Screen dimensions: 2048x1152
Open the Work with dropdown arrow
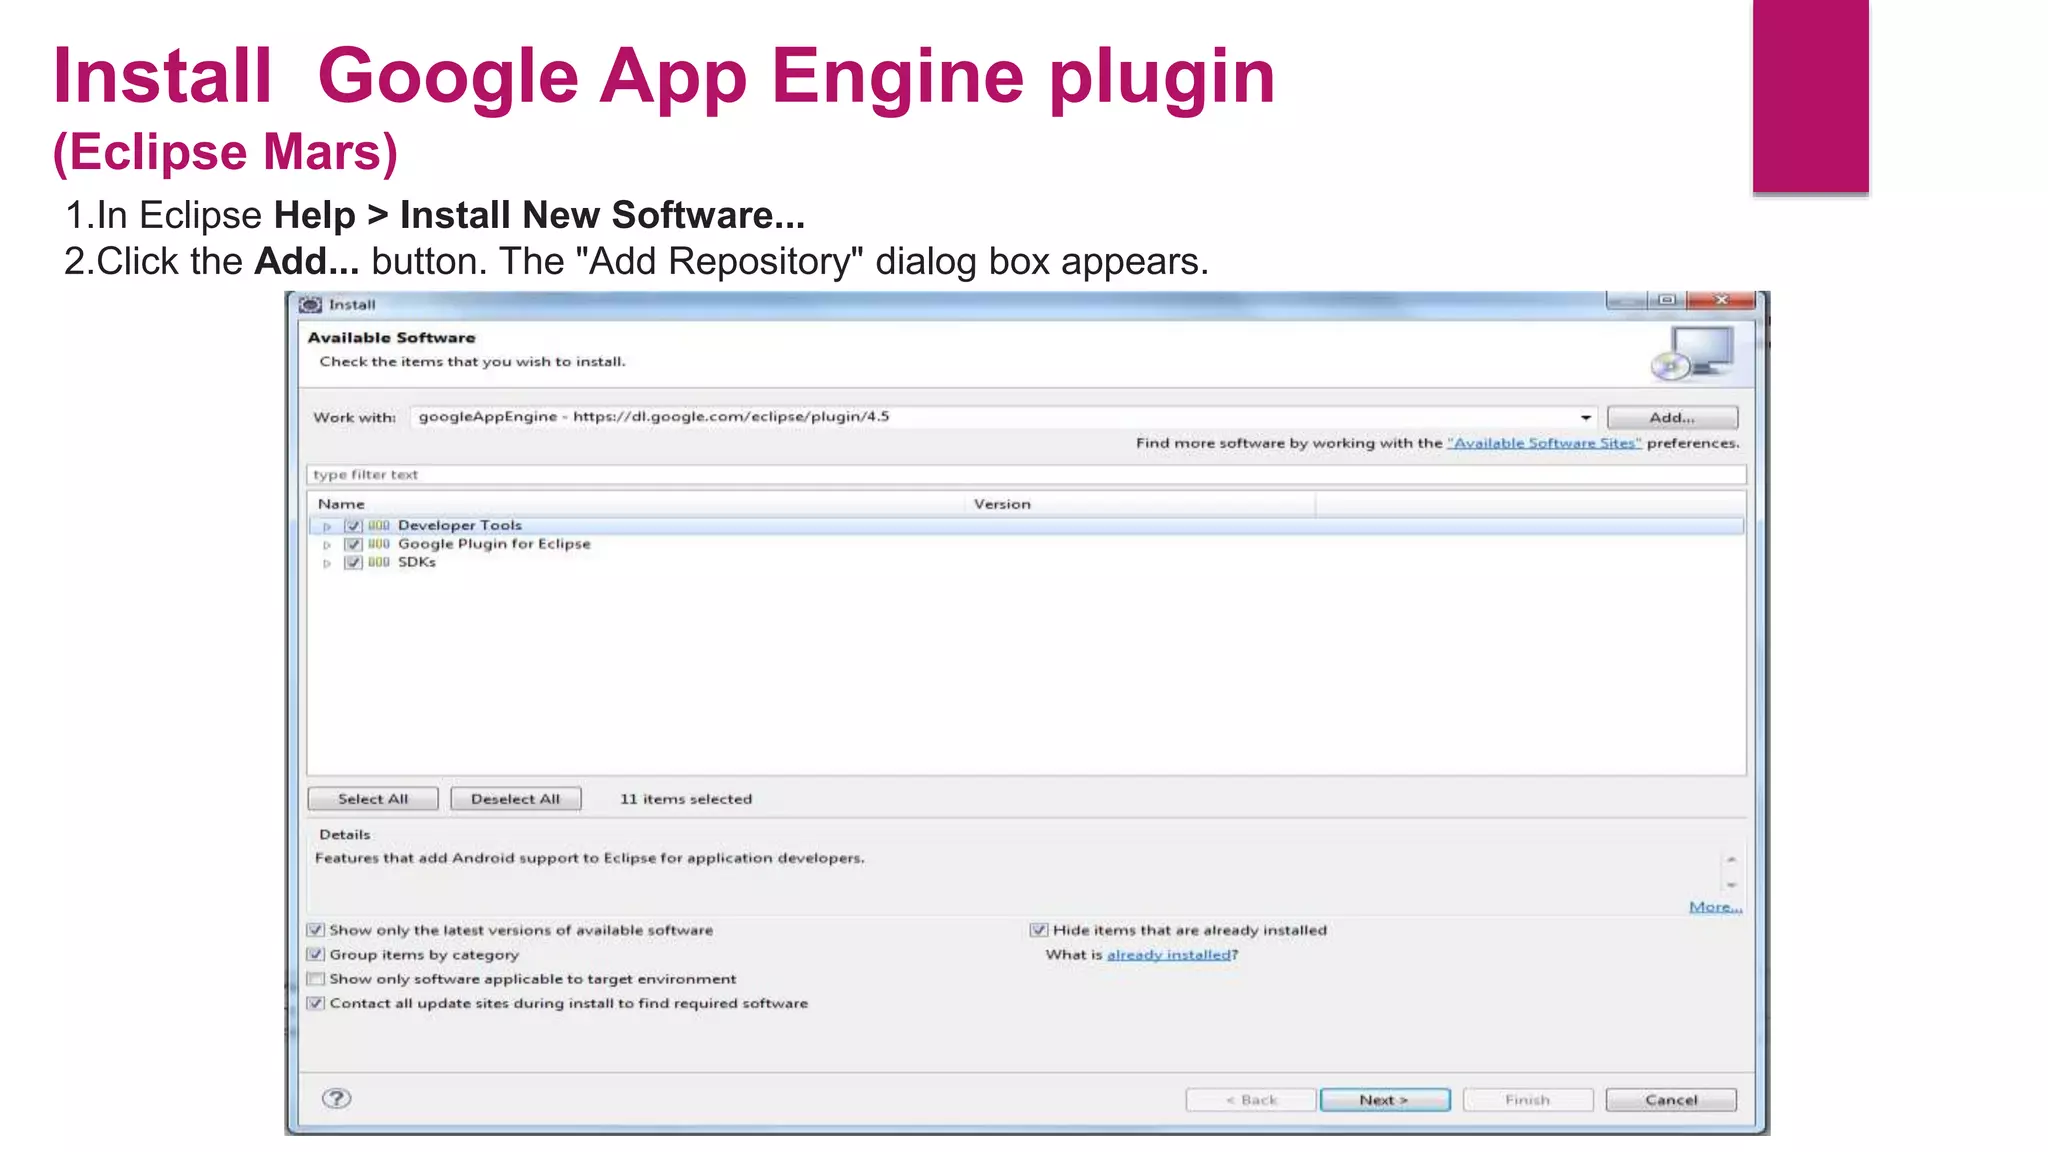(x=1586, y=417)
